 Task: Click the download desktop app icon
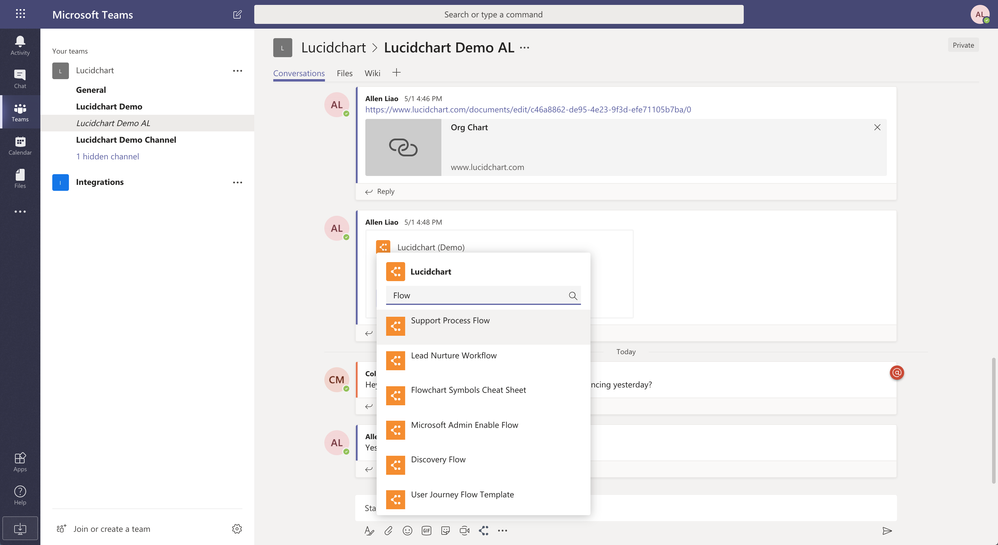20,528
